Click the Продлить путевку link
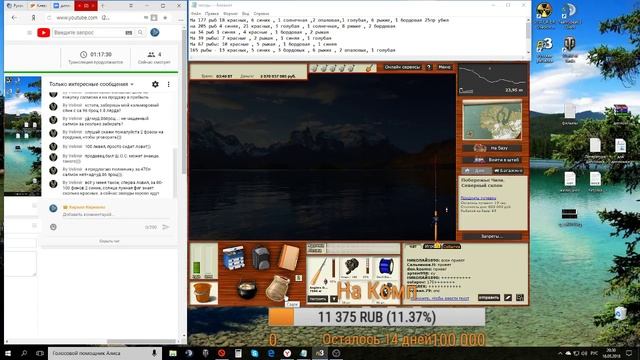This screenshot has height=360, width=640. pos(478,198)
